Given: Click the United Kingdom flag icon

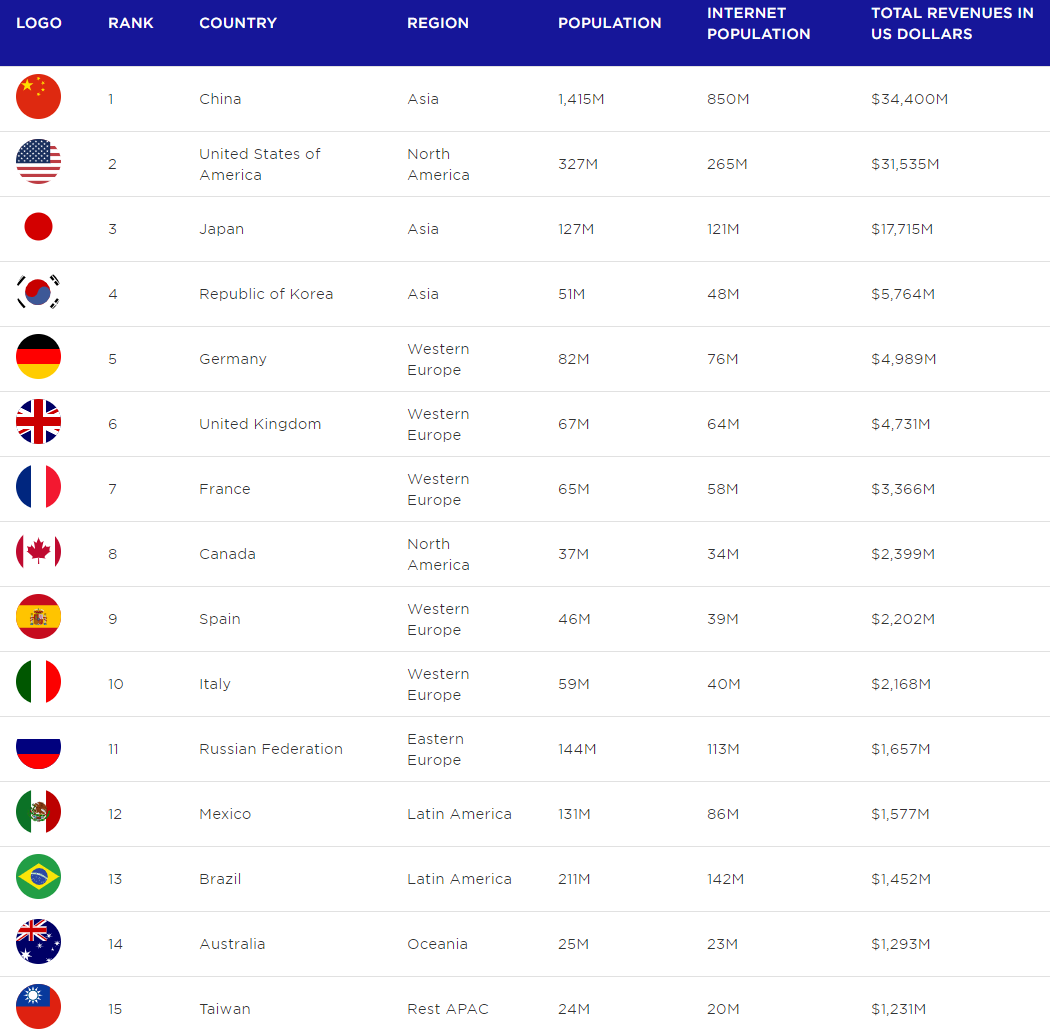Looking at the screenshot, I should pos(38,421).
